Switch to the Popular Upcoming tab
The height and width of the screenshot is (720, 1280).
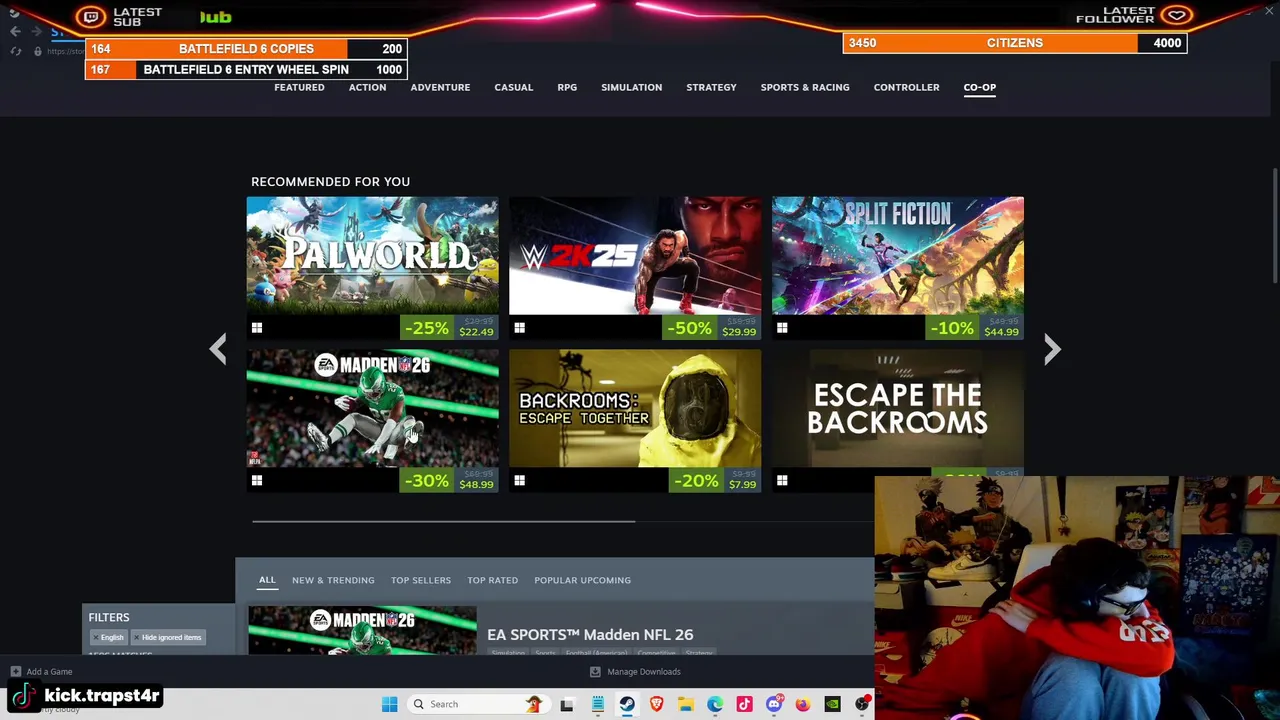[x=582, y=580]
